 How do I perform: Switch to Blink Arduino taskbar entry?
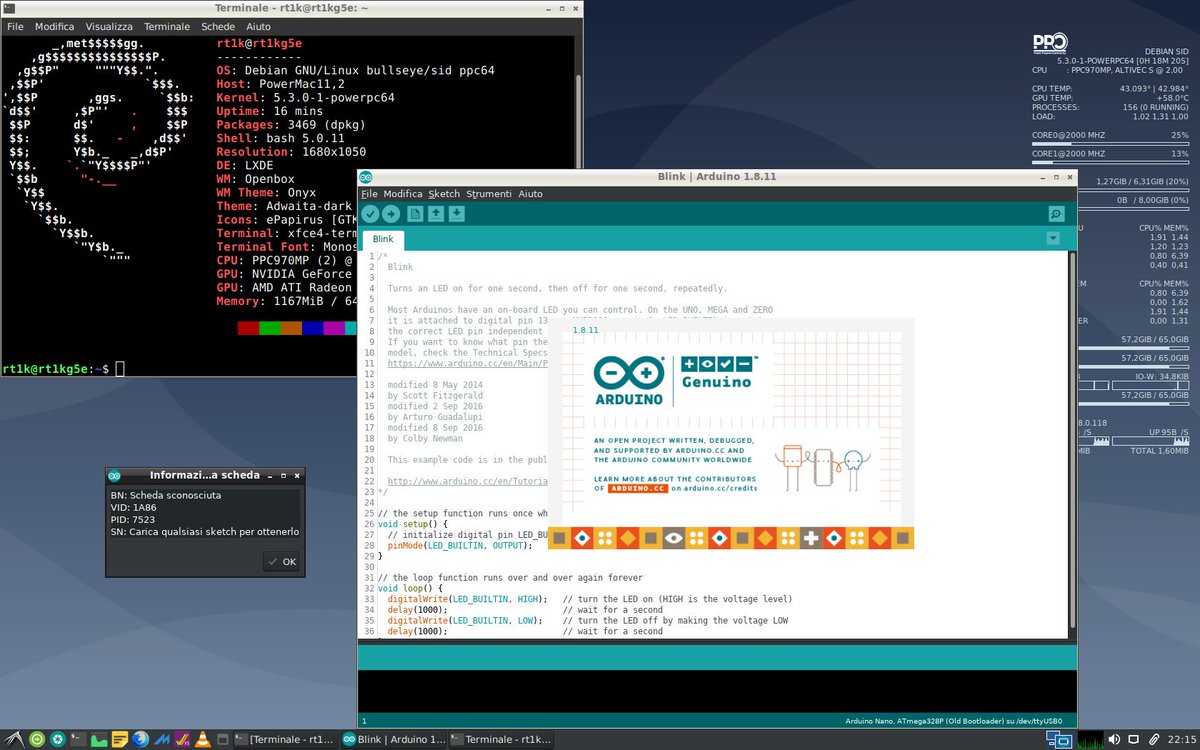[x=393, y=739]
